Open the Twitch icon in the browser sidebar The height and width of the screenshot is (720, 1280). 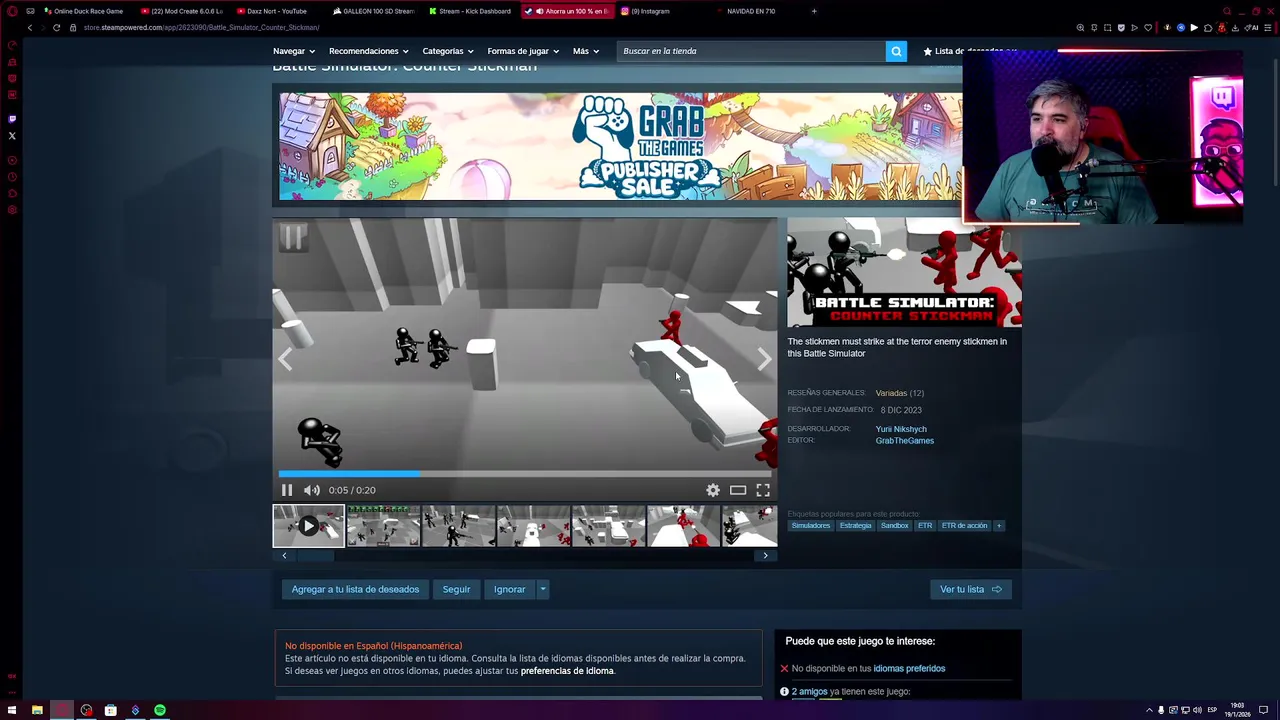(12, 119)
